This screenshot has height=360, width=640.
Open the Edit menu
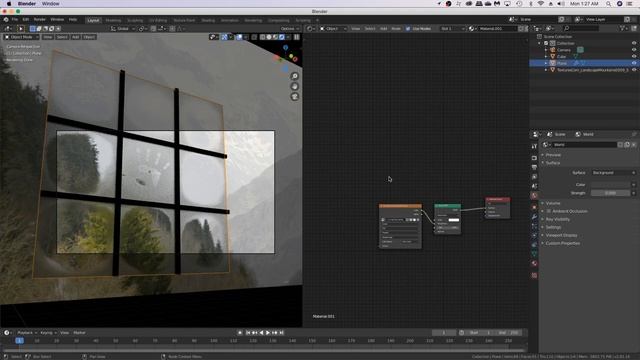26,20
